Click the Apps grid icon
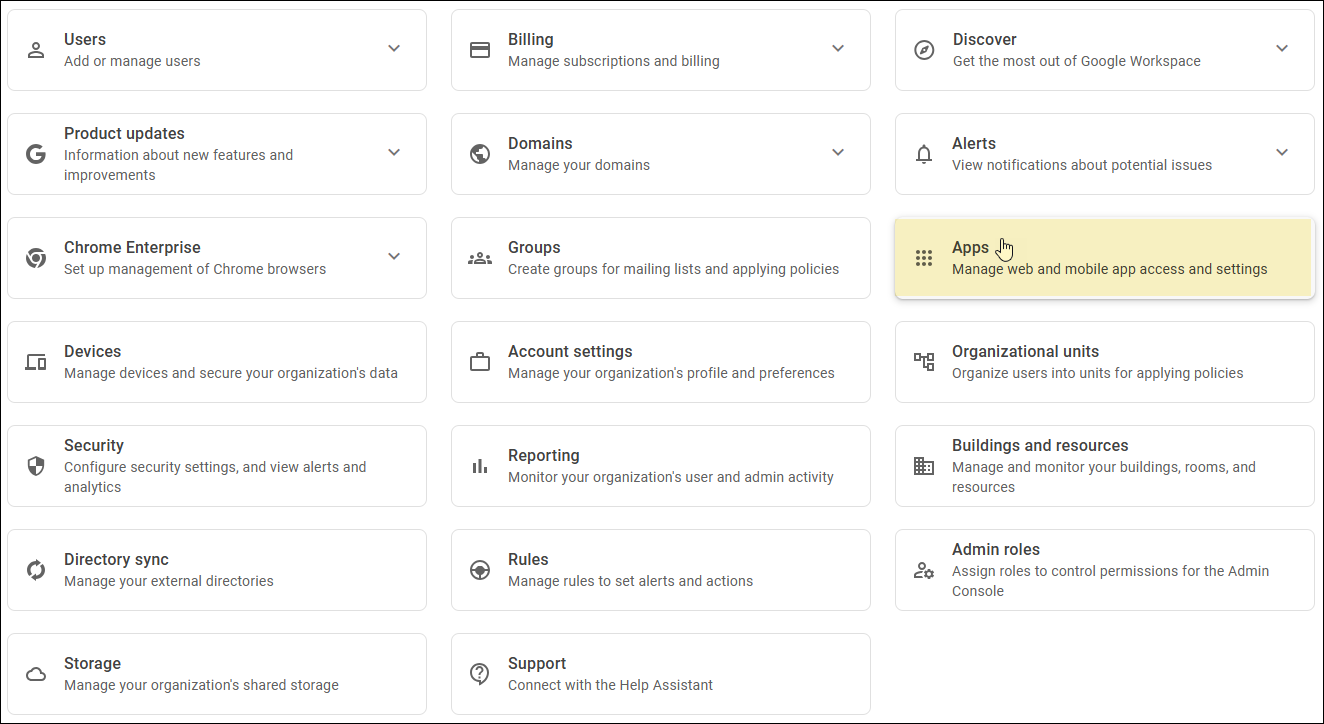 tap(924, 258)
